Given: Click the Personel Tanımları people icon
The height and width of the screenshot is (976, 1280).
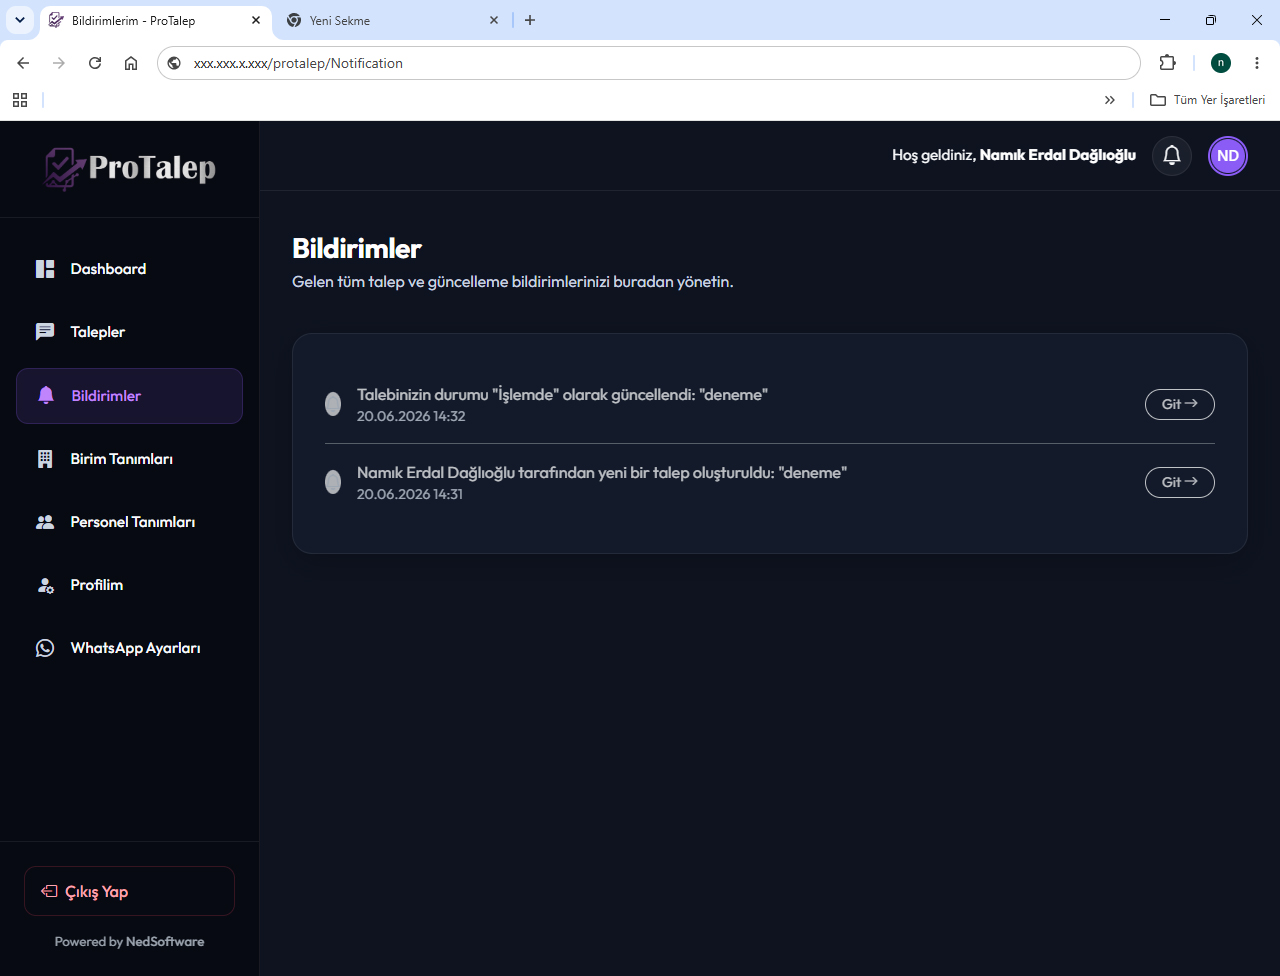Looking at the screenshot, I should pyautogui.click(x=45, y=522).
